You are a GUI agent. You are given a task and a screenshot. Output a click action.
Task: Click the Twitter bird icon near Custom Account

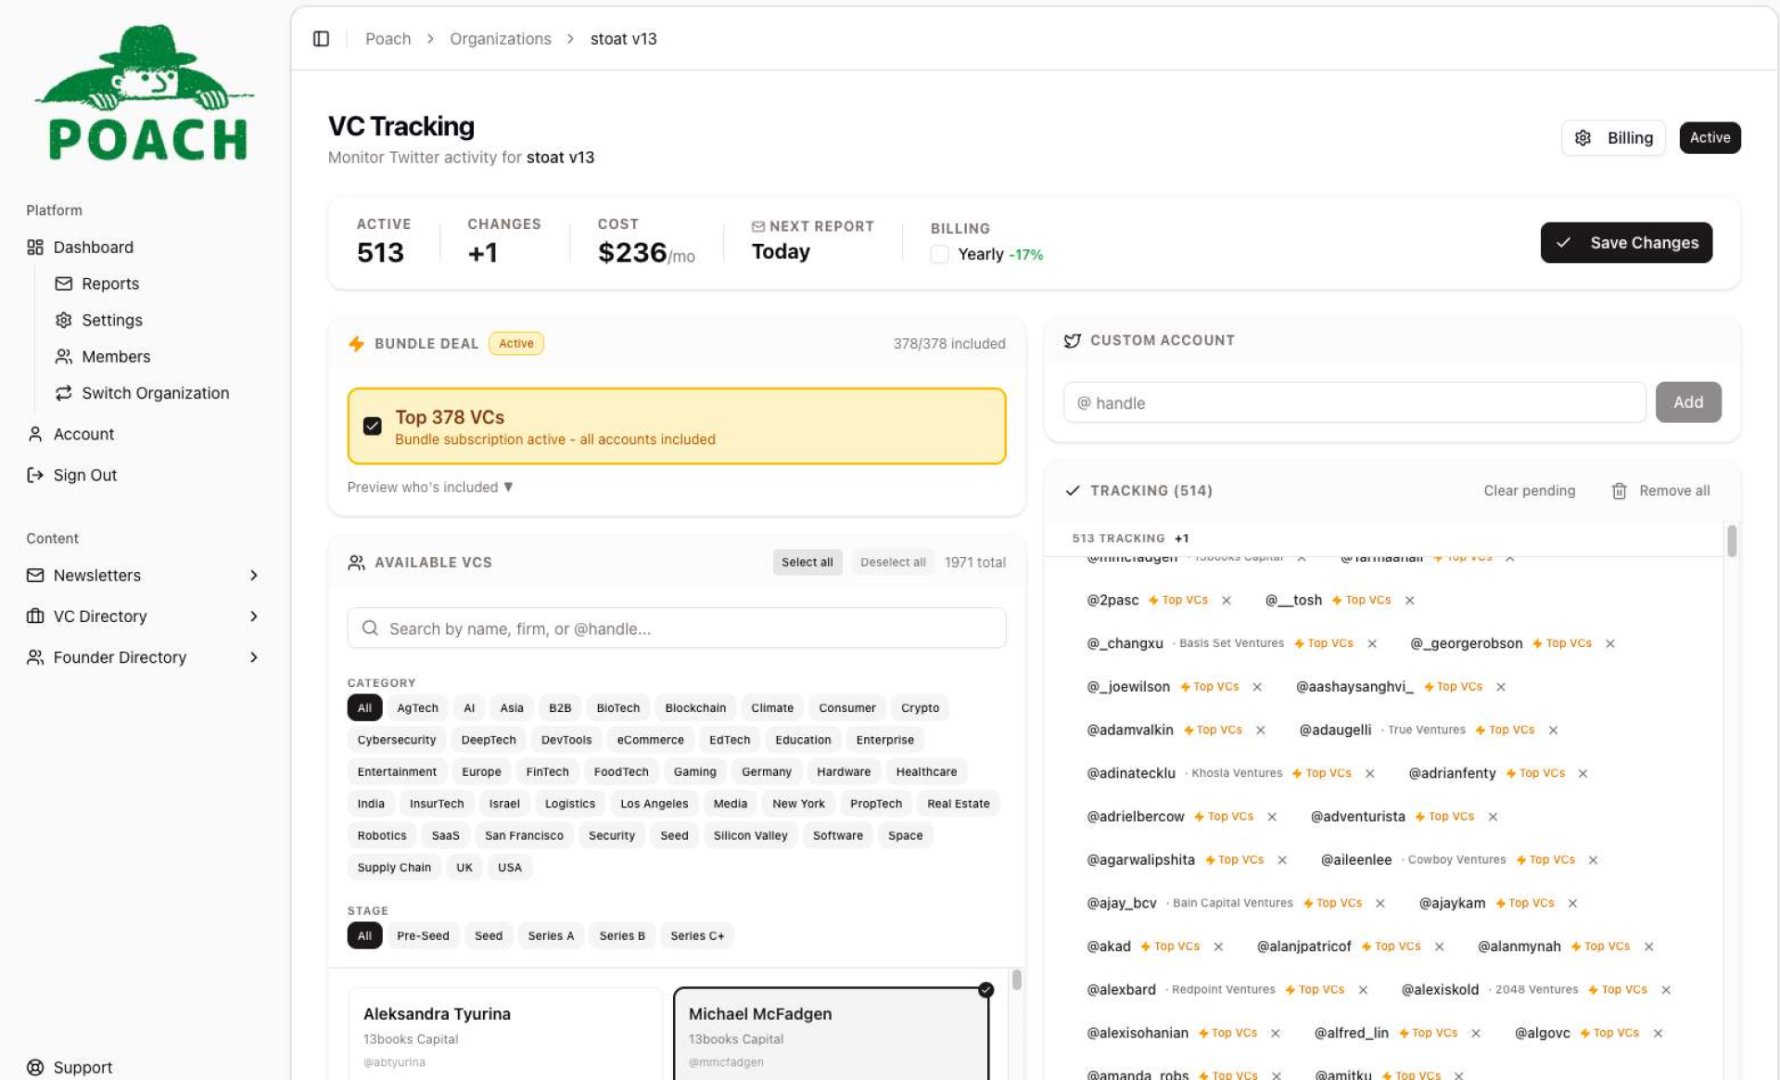pos(1073,340)
